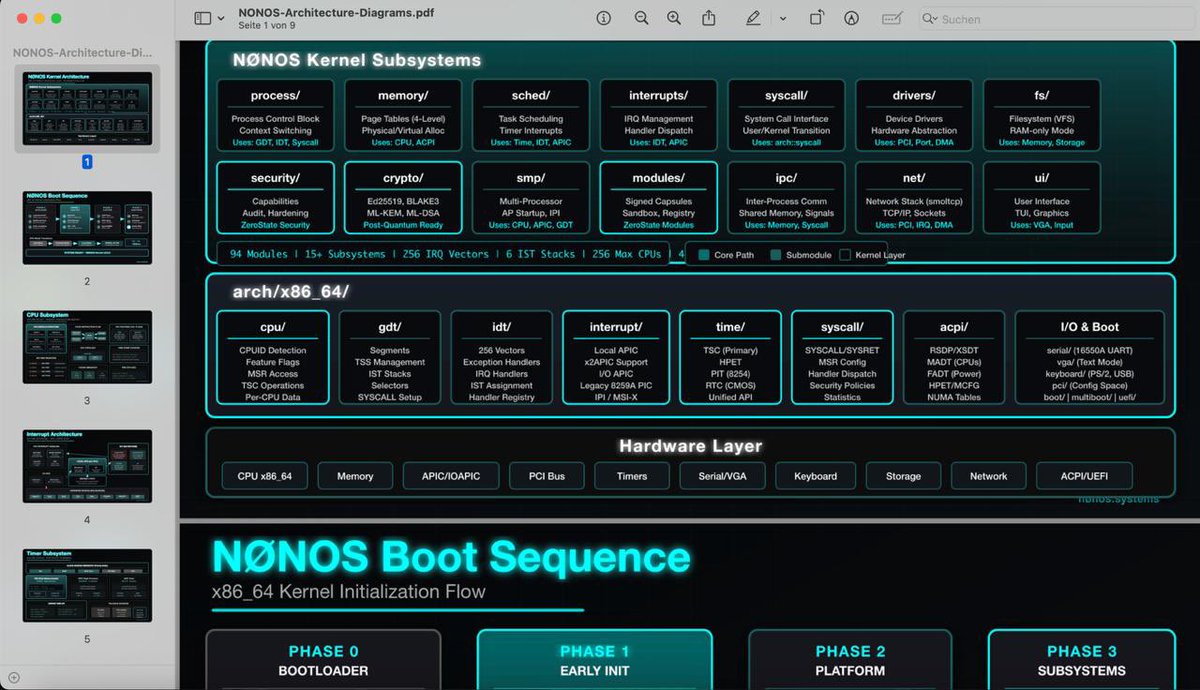The width and height of the screenshot is (1200, 690).
Task: Click the PHASE 3 SUBSYSTEMS box
Action: point(1081,660)
